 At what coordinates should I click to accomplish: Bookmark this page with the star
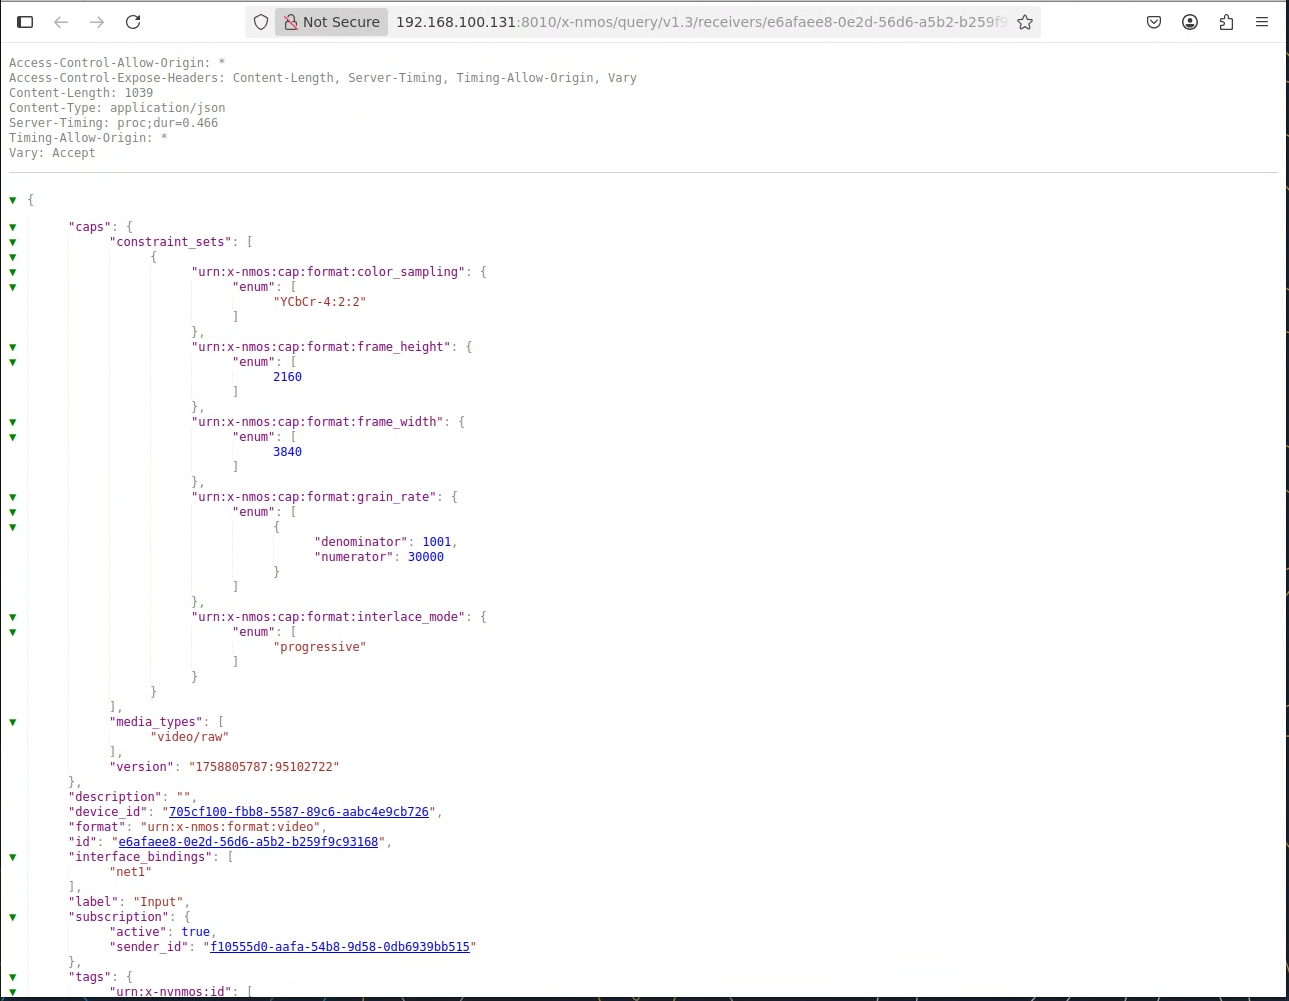click(1025, 22)
